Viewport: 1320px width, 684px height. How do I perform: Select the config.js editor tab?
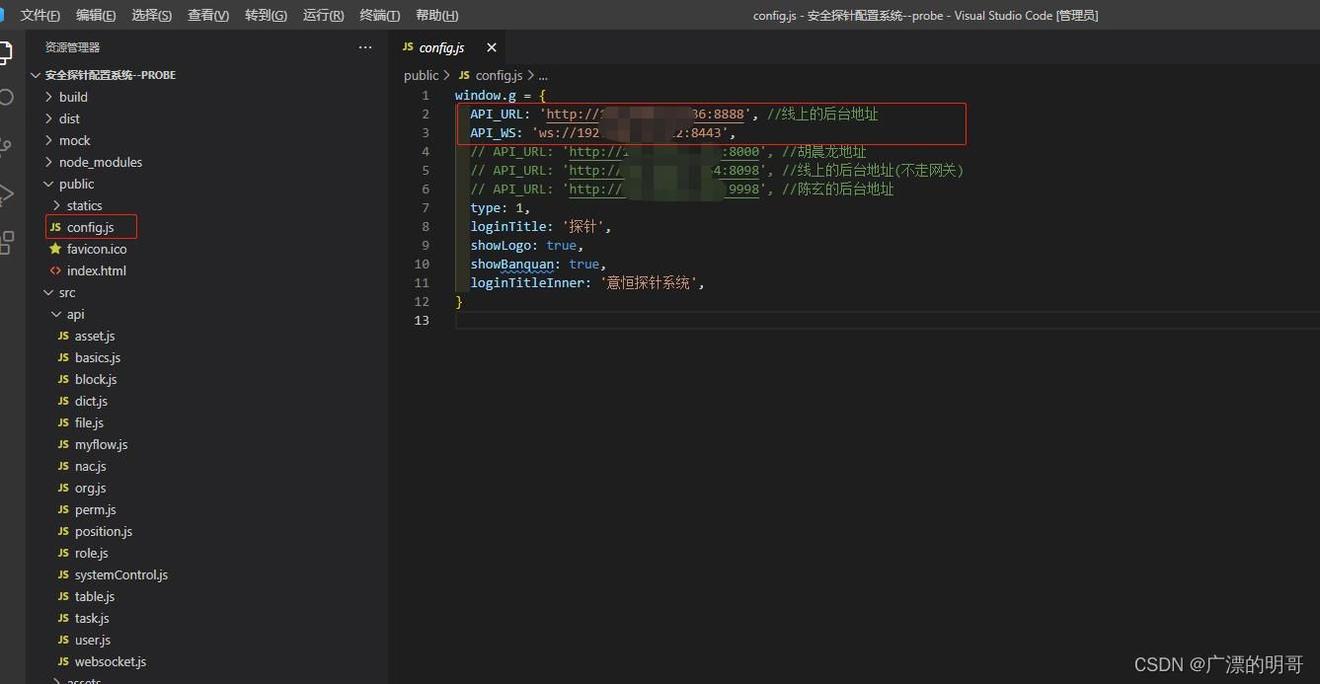pyautogui.click(x=441, y=48)
